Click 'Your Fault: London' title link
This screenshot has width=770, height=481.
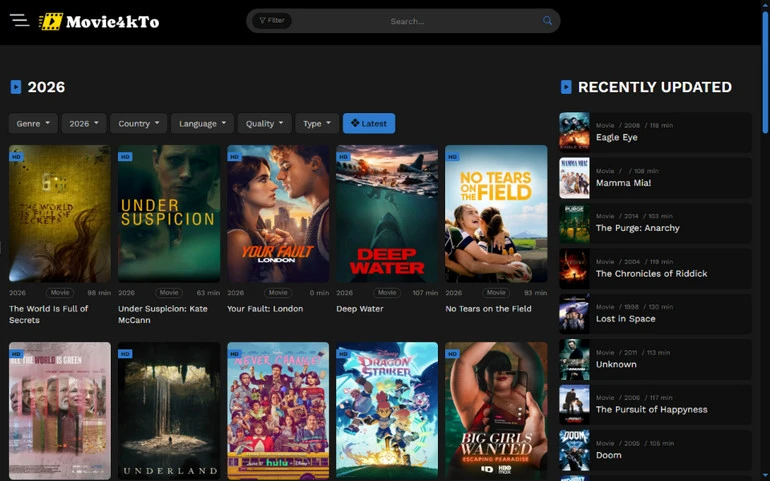point(265,309)
